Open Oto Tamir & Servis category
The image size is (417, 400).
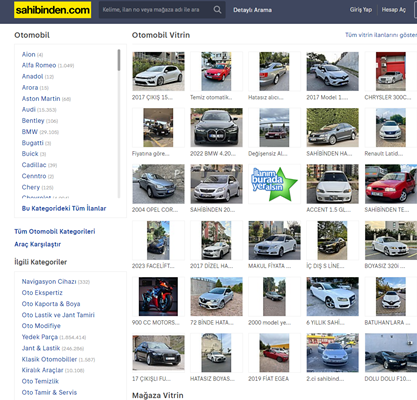(49, 392)
